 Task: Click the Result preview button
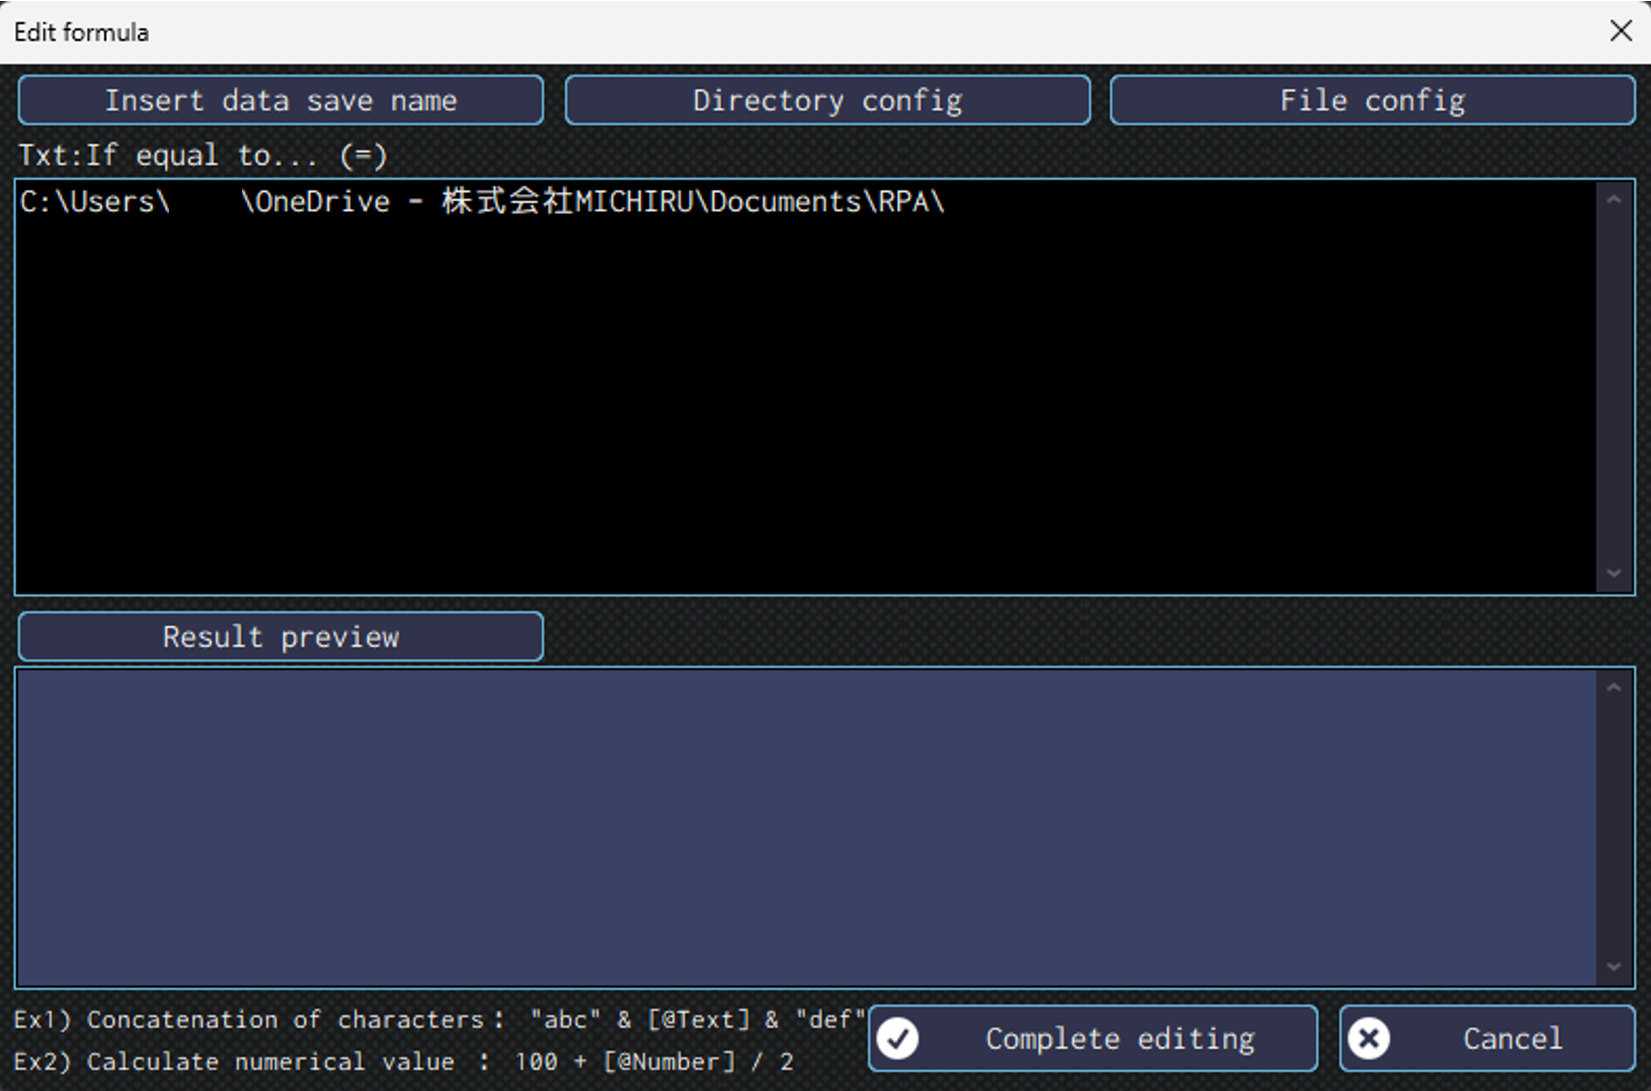[281, 637]
